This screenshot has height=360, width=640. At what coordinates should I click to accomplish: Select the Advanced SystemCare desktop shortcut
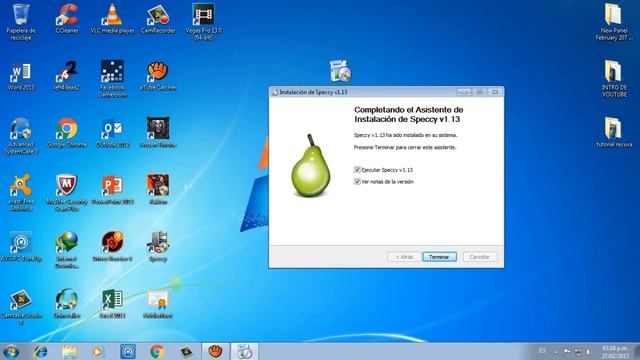click(21, 136)
